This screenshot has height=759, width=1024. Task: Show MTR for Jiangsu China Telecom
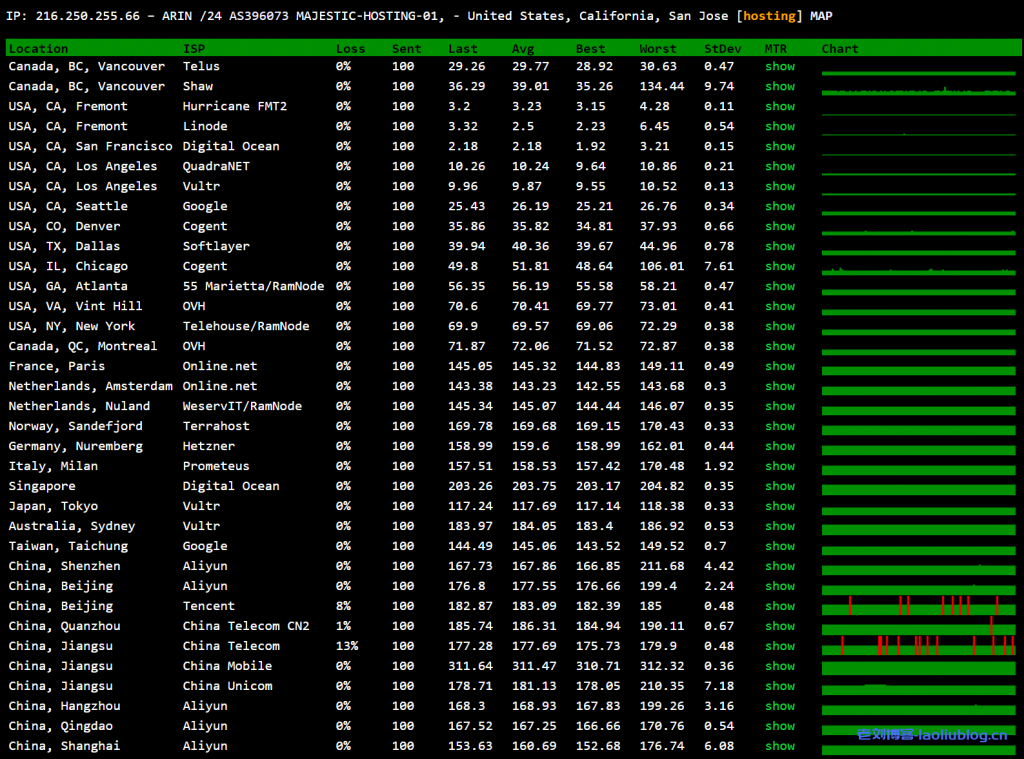coord(779,646)
